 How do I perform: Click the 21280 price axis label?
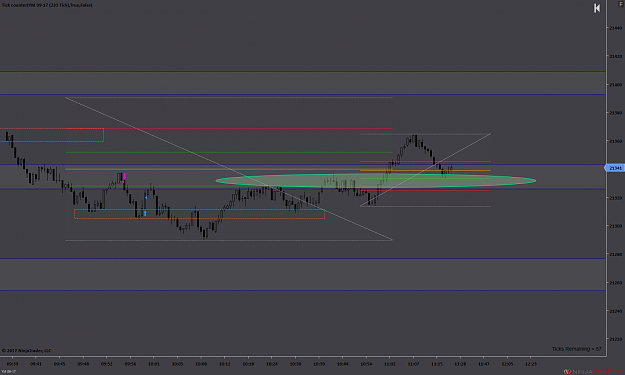click(x=615, y=254)
